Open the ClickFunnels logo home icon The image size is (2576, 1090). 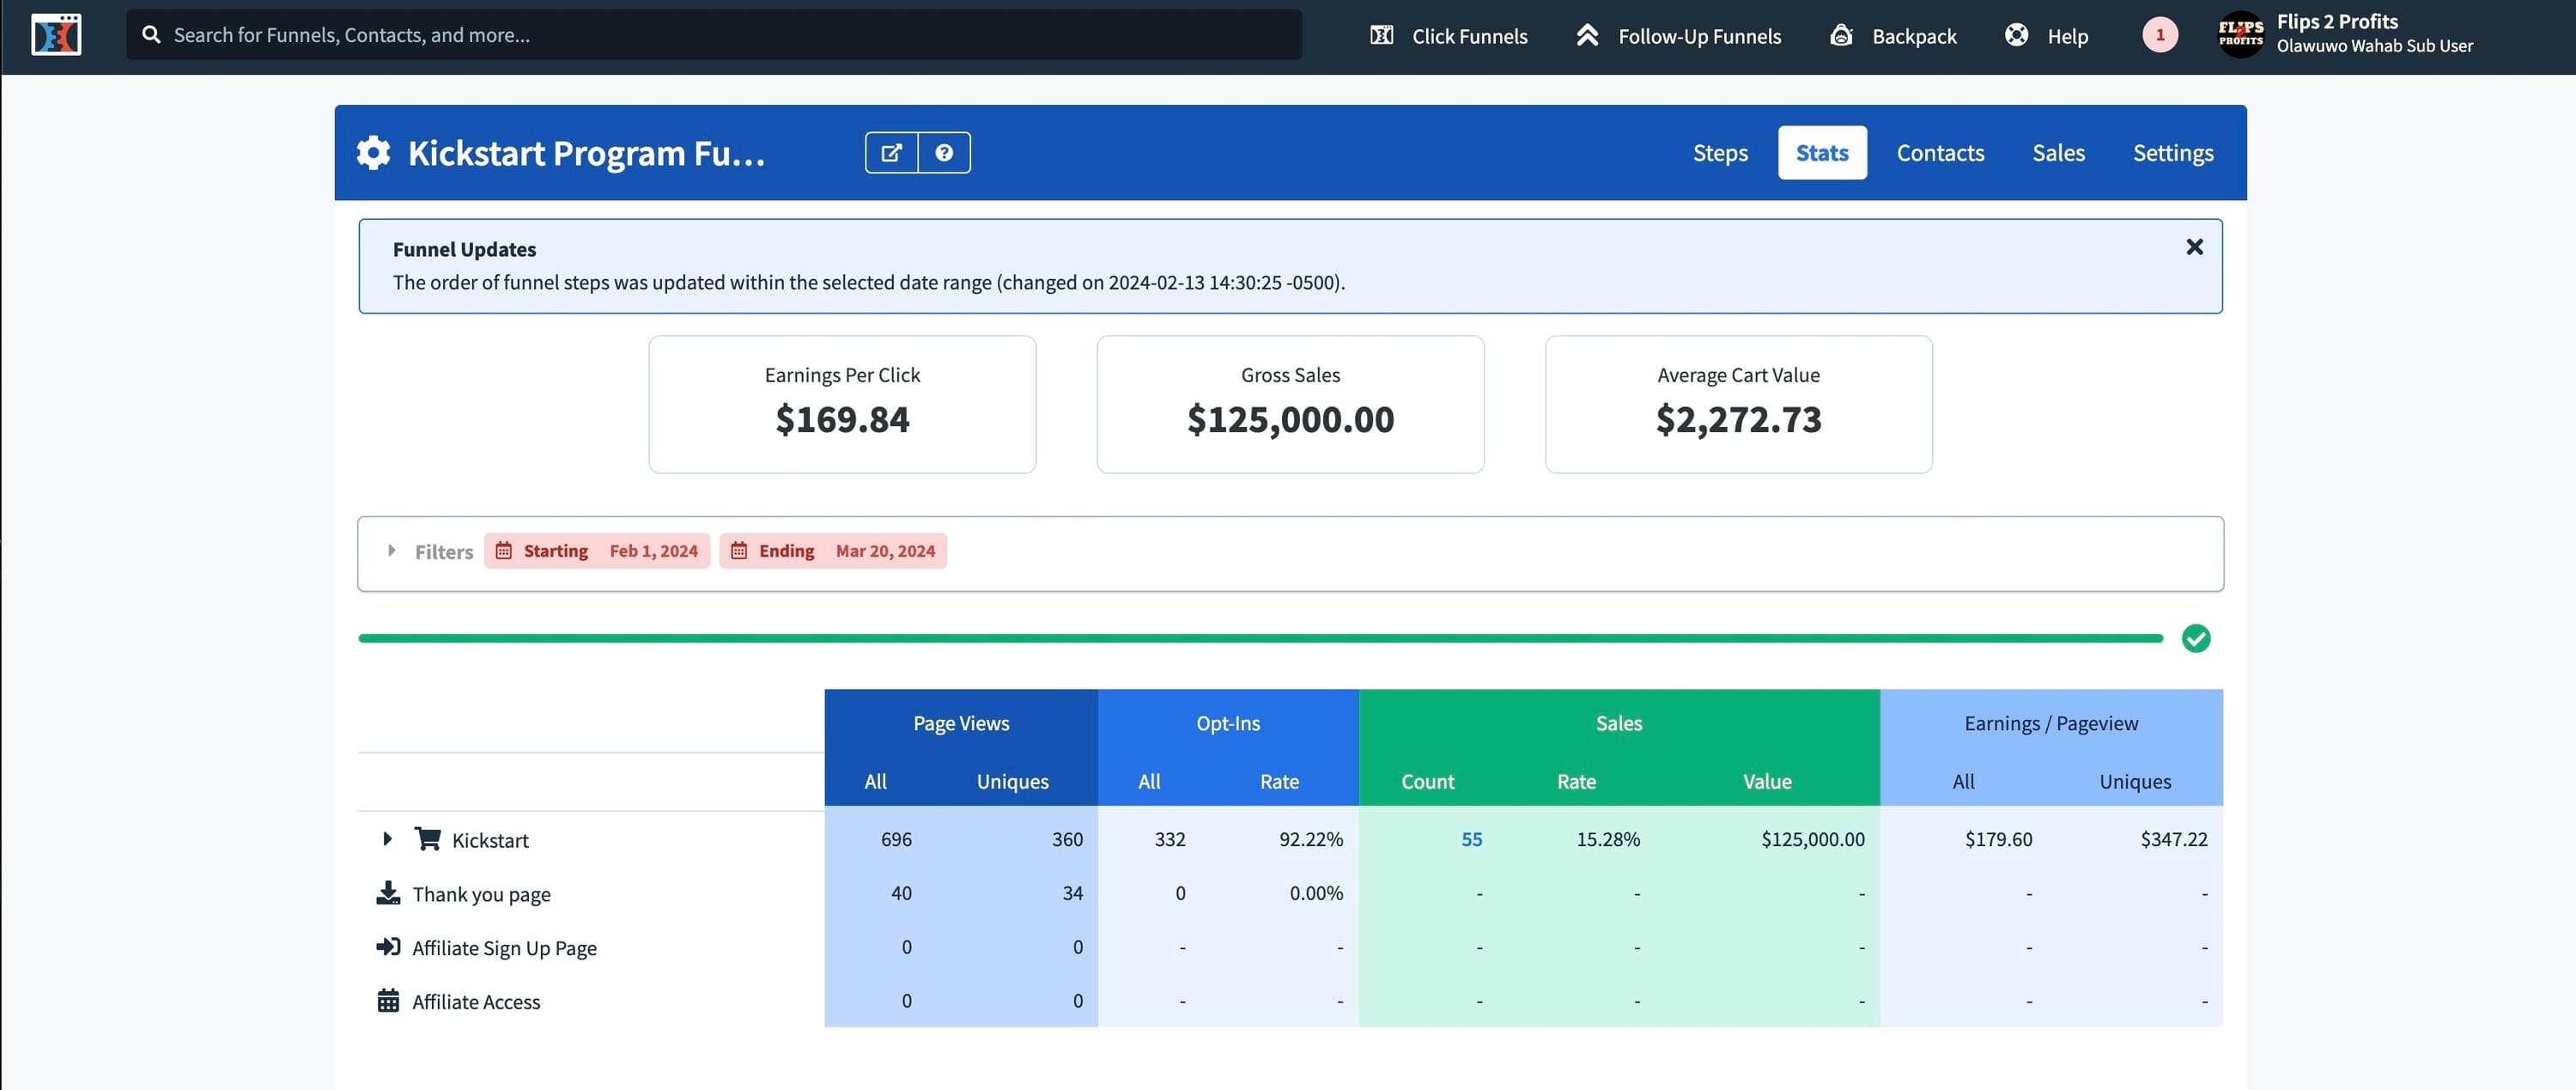click(x=56, y=35)
